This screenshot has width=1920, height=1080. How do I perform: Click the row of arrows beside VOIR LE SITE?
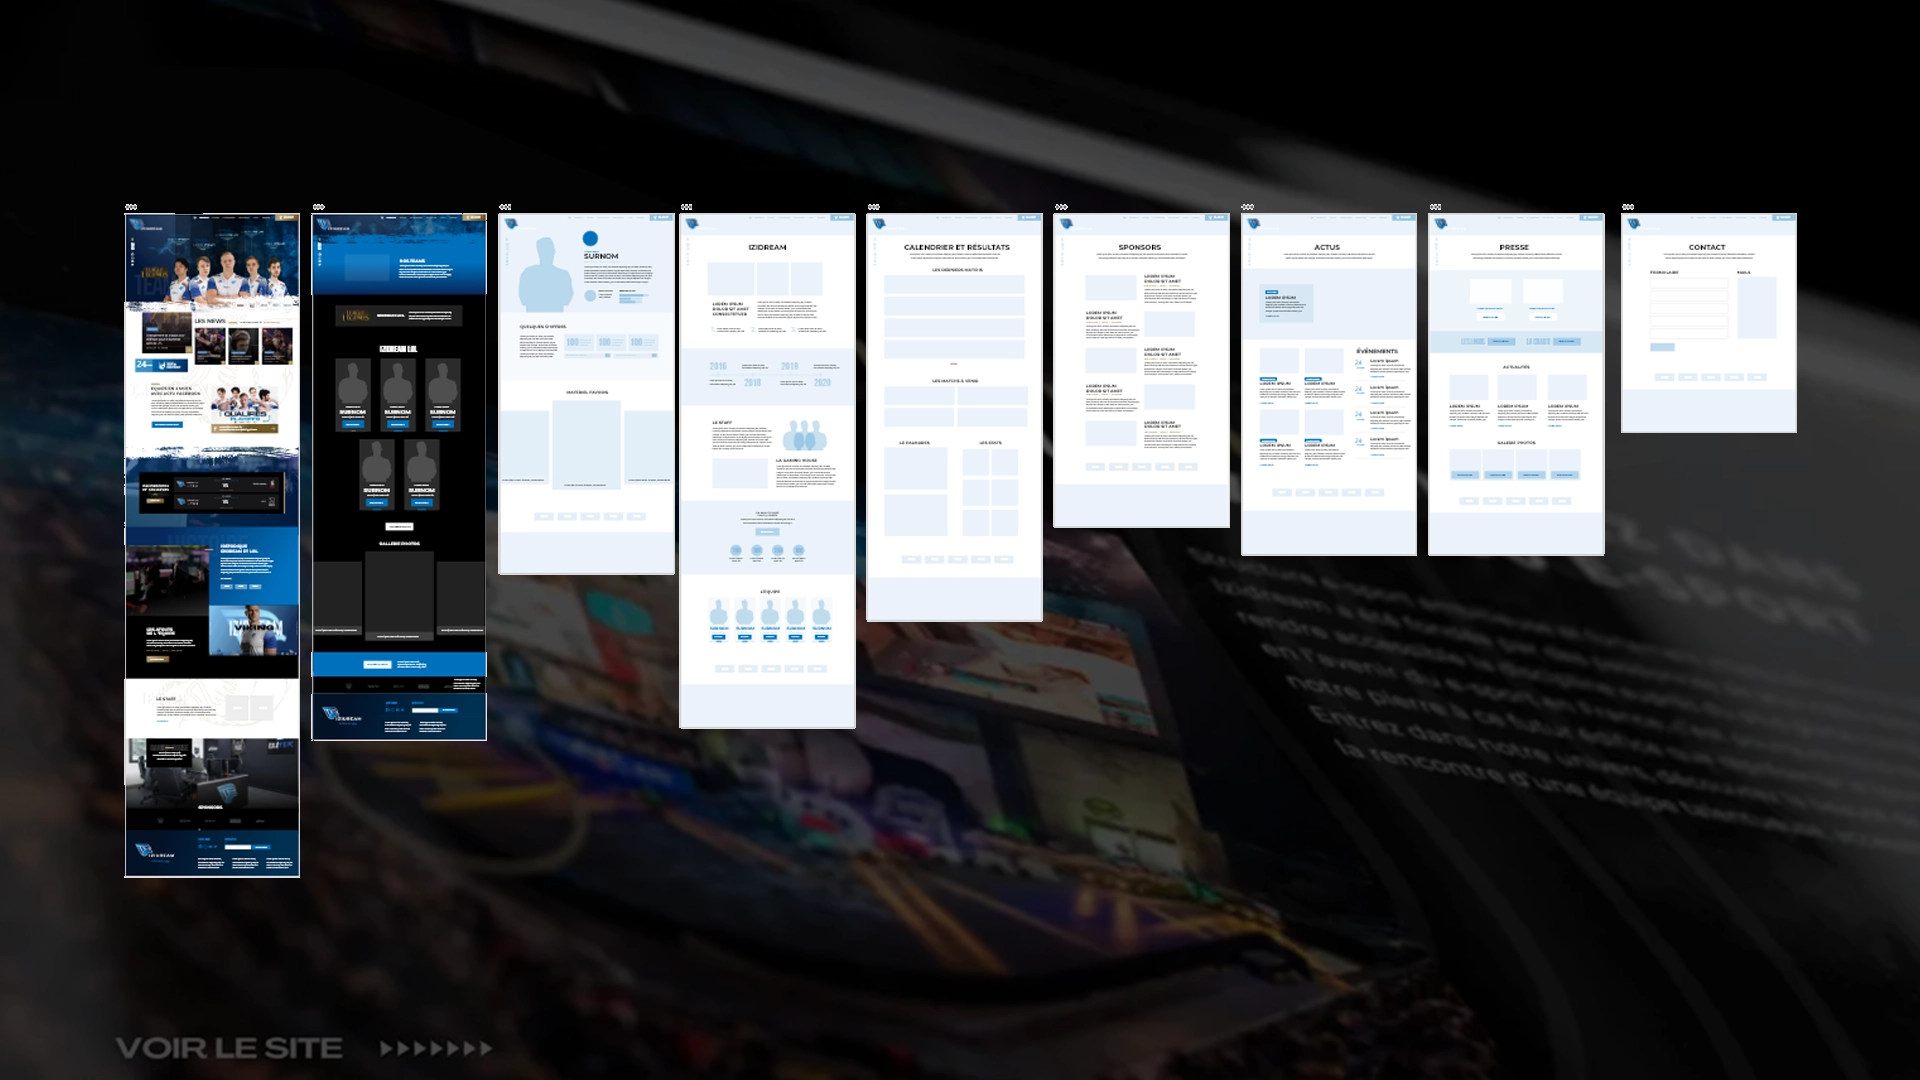(437, 1048)
